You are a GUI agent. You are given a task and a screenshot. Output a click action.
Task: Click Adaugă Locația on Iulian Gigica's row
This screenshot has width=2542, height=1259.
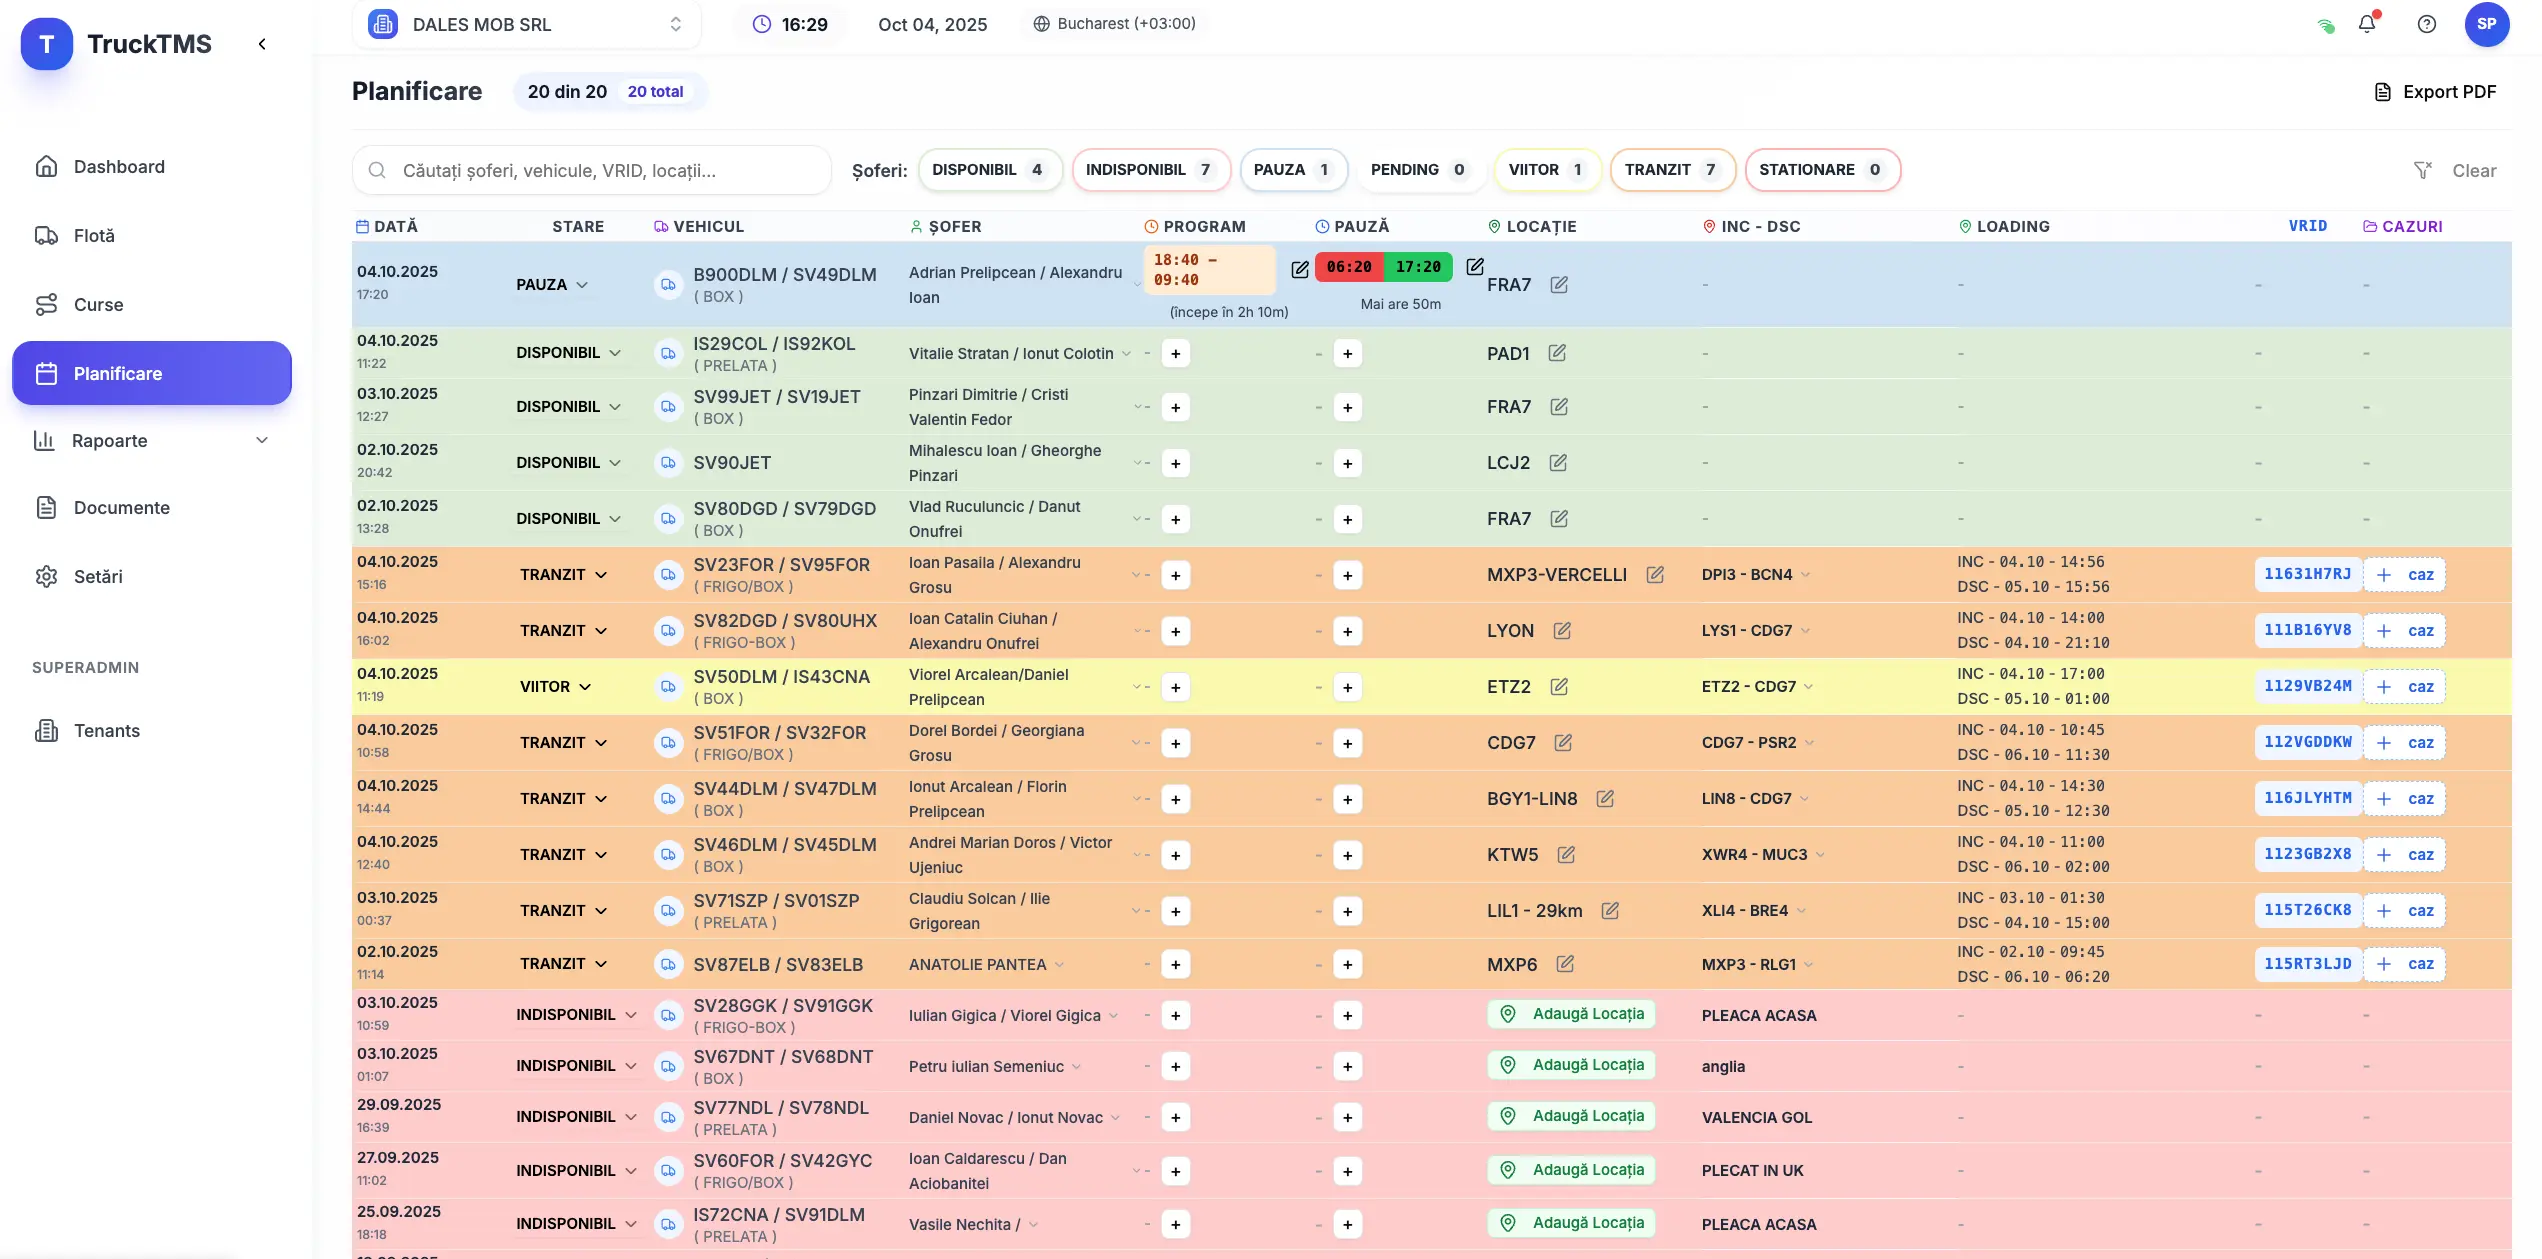1570,1014
